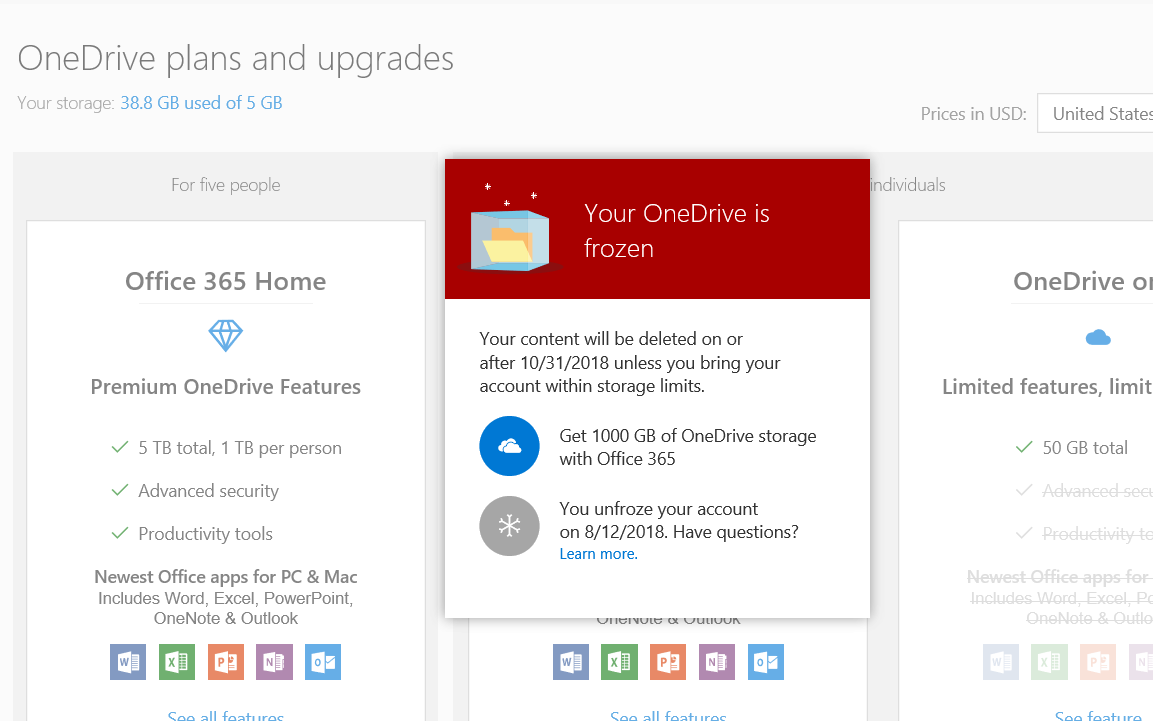Image resolution: width=1153 pixels, height=721 pixels.
Task: Click the For five people heading
Action: [226, 184]
